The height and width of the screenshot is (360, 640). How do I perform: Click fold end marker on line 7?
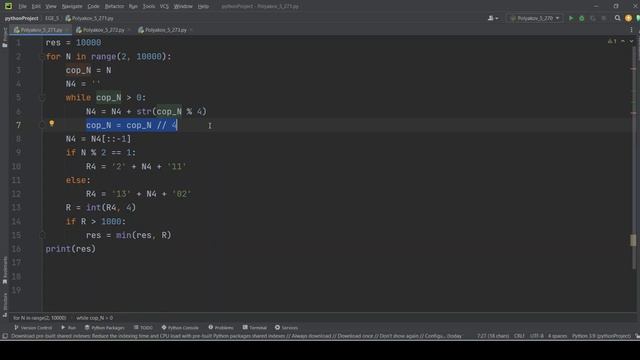click(42, 125)
